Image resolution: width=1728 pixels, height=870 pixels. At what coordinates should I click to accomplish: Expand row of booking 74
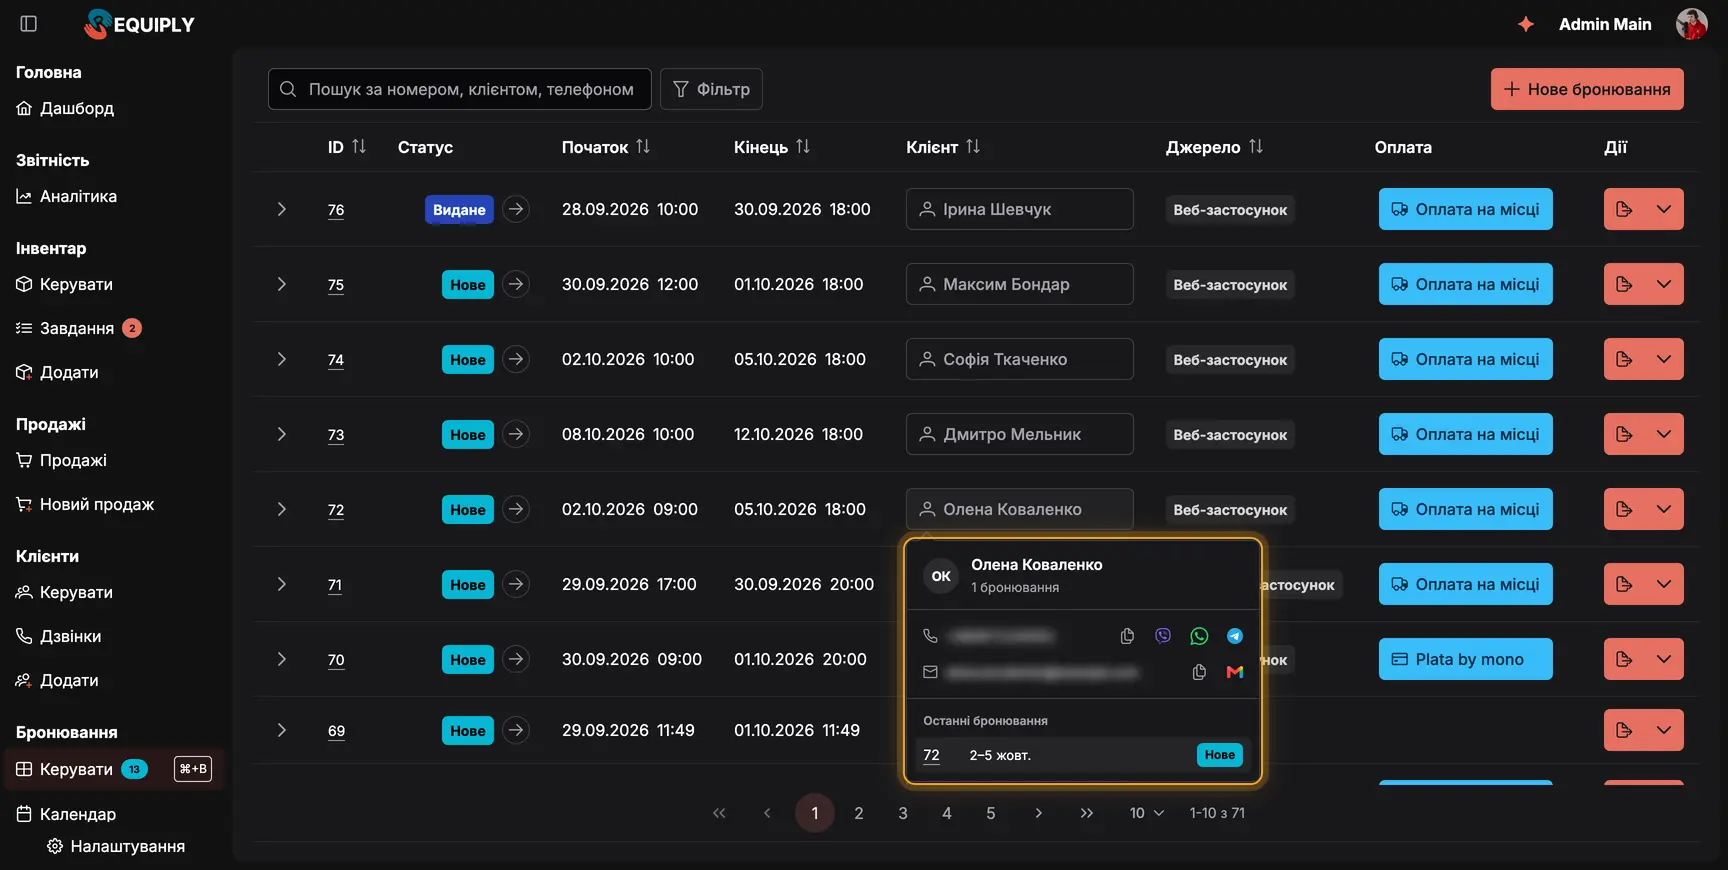point(282,359)
